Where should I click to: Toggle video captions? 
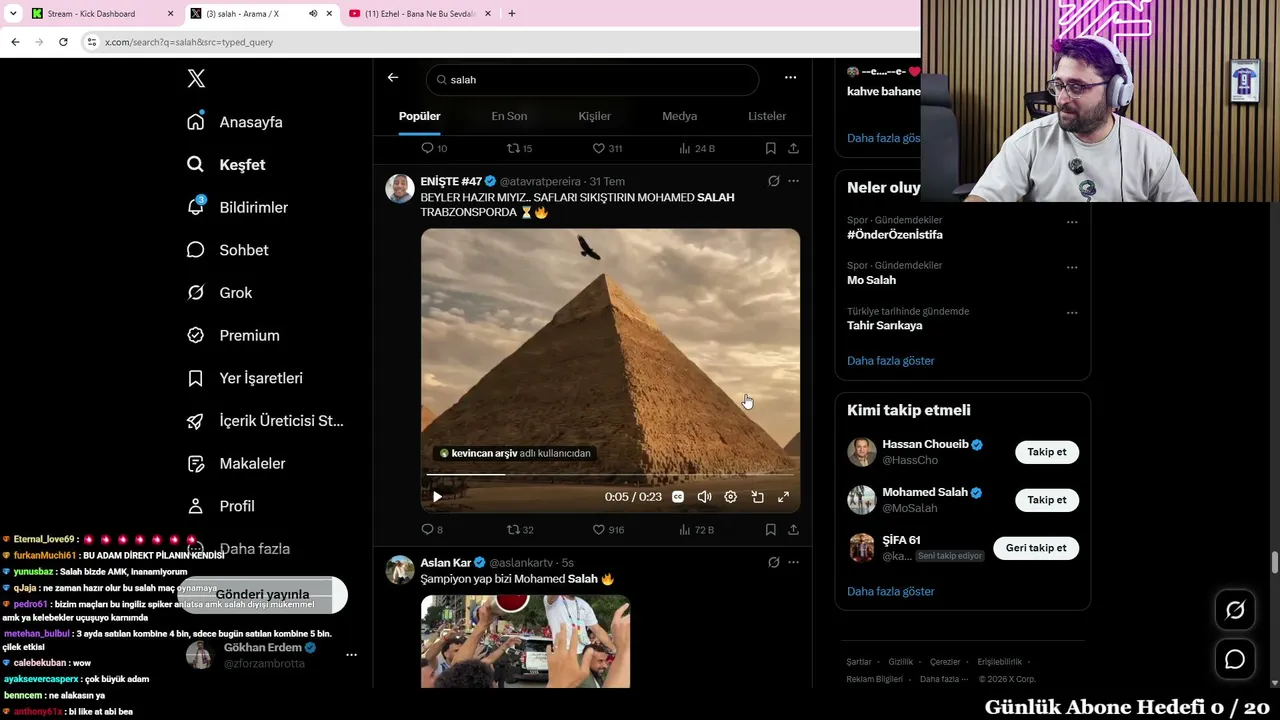[x=678, y=497]
